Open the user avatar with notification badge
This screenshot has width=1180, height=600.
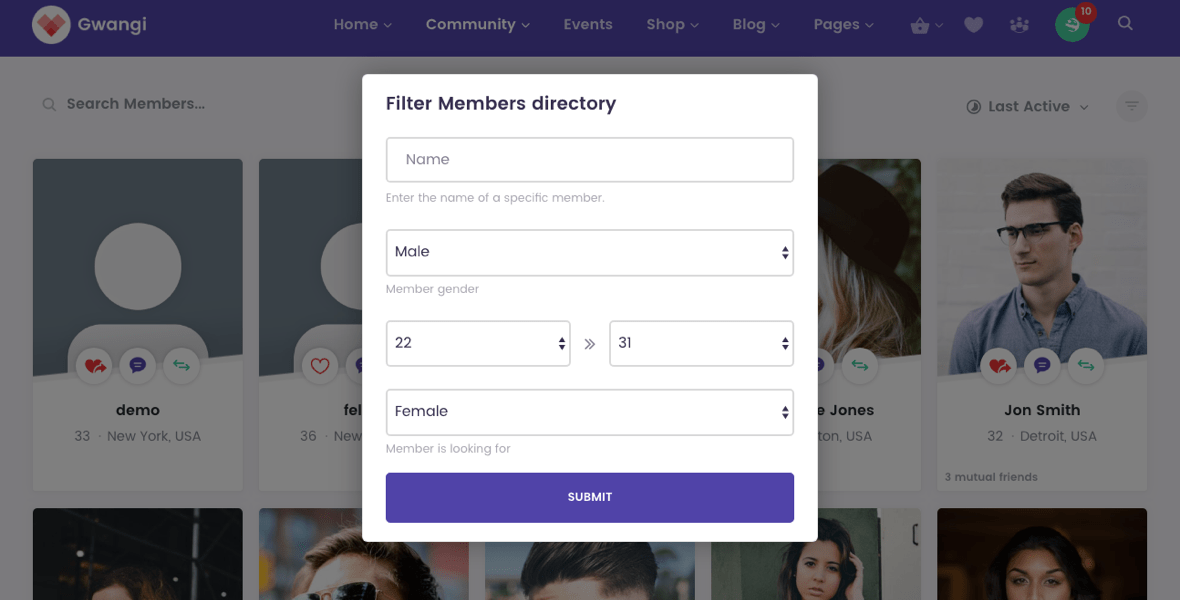click(x=1072, y=25)
